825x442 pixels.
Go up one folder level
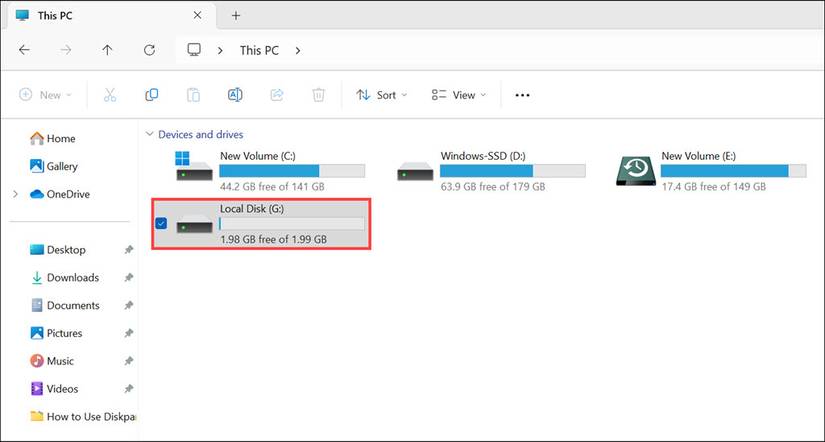point(107,50)
